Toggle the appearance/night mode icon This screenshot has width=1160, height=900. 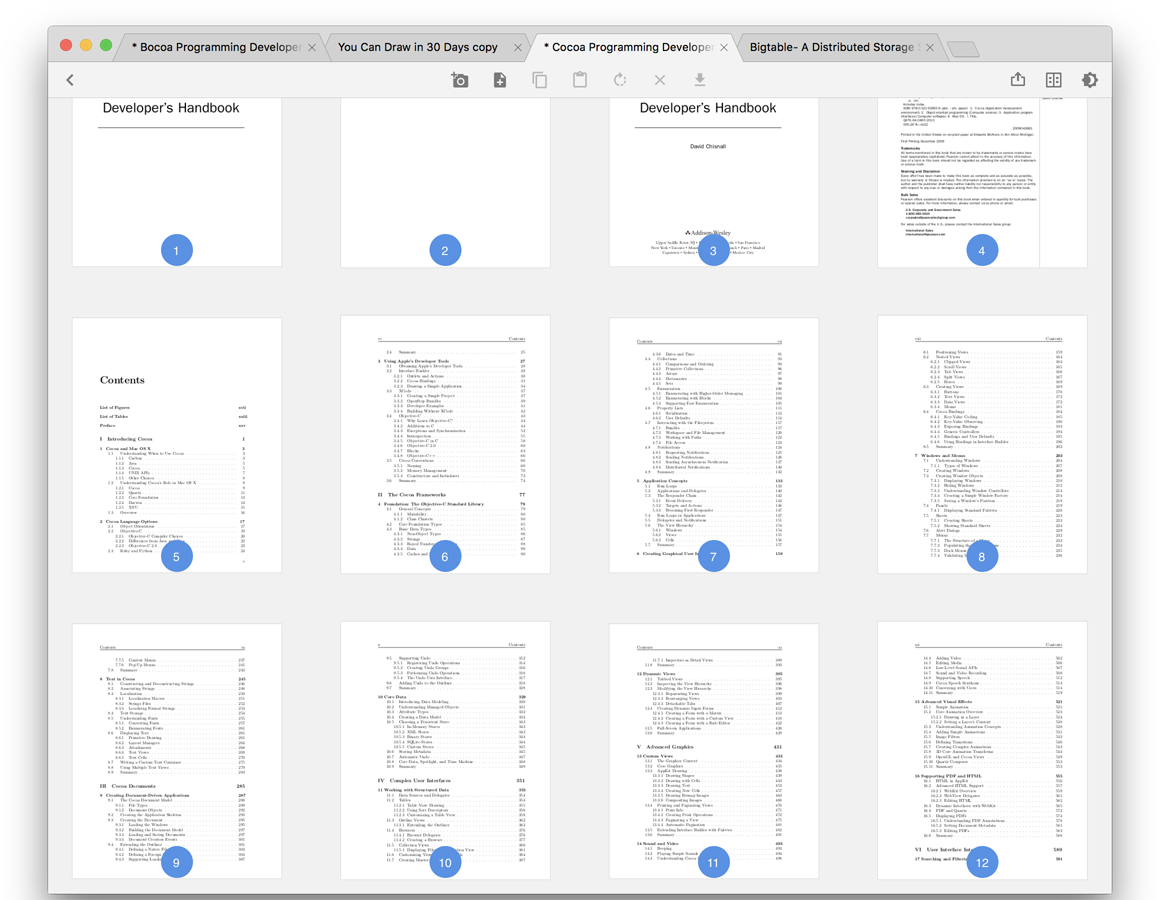1090,80
